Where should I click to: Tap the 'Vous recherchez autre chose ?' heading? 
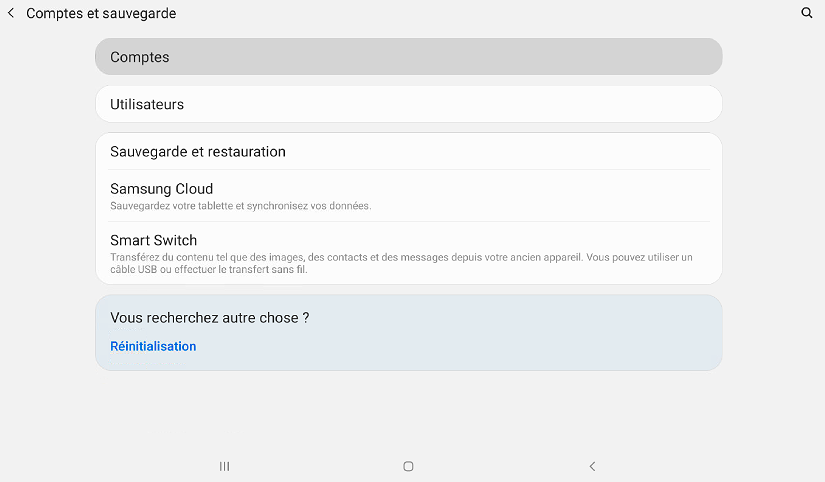coord(209,318)
